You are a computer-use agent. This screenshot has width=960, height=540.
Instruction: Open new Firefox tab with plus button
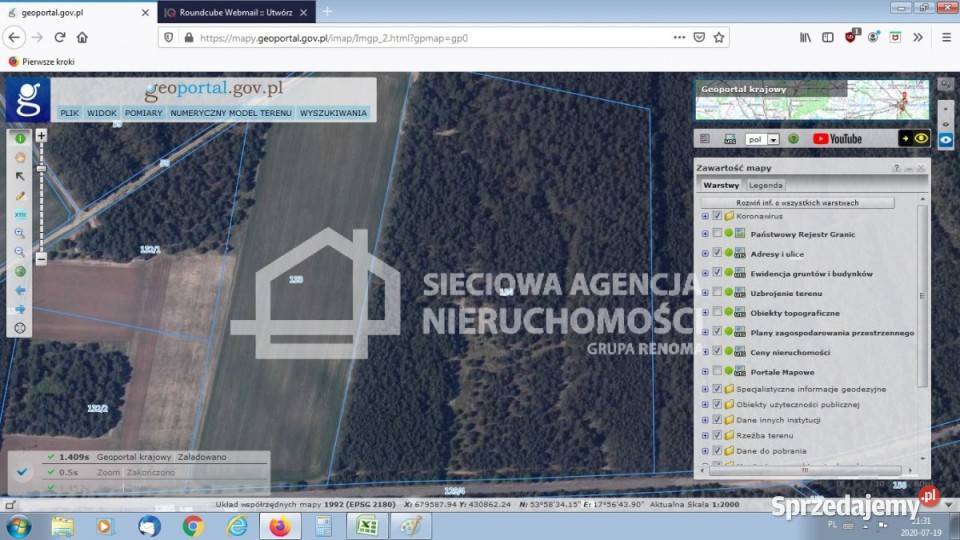tap(328, 12)
